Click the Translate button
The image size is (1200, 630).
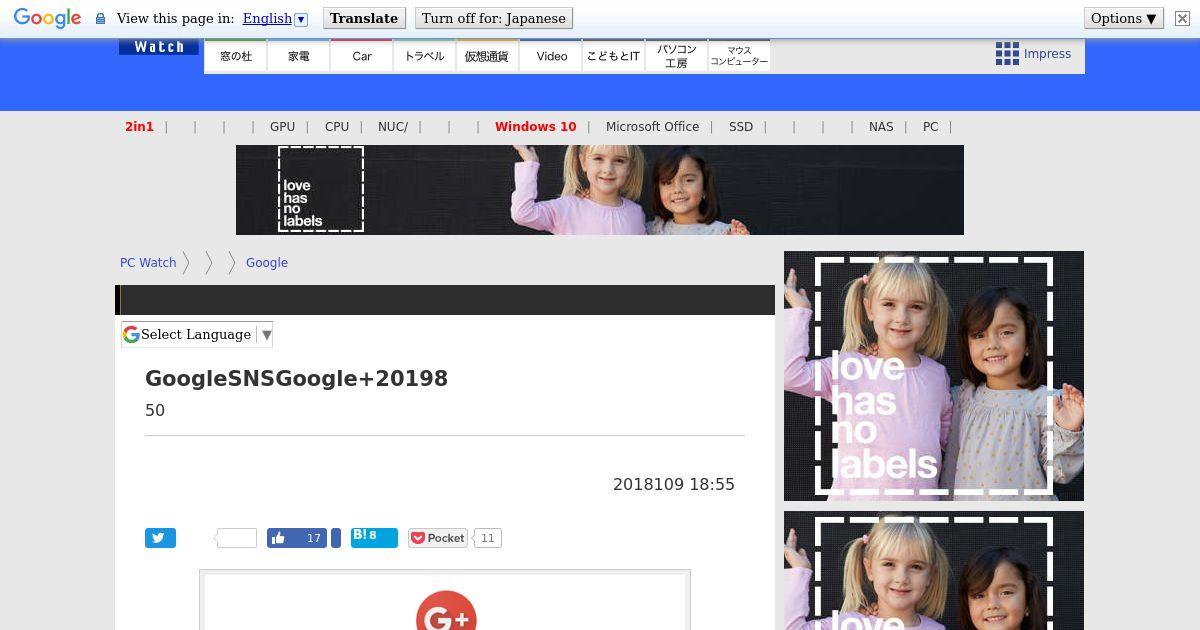[x=364, y=18]
